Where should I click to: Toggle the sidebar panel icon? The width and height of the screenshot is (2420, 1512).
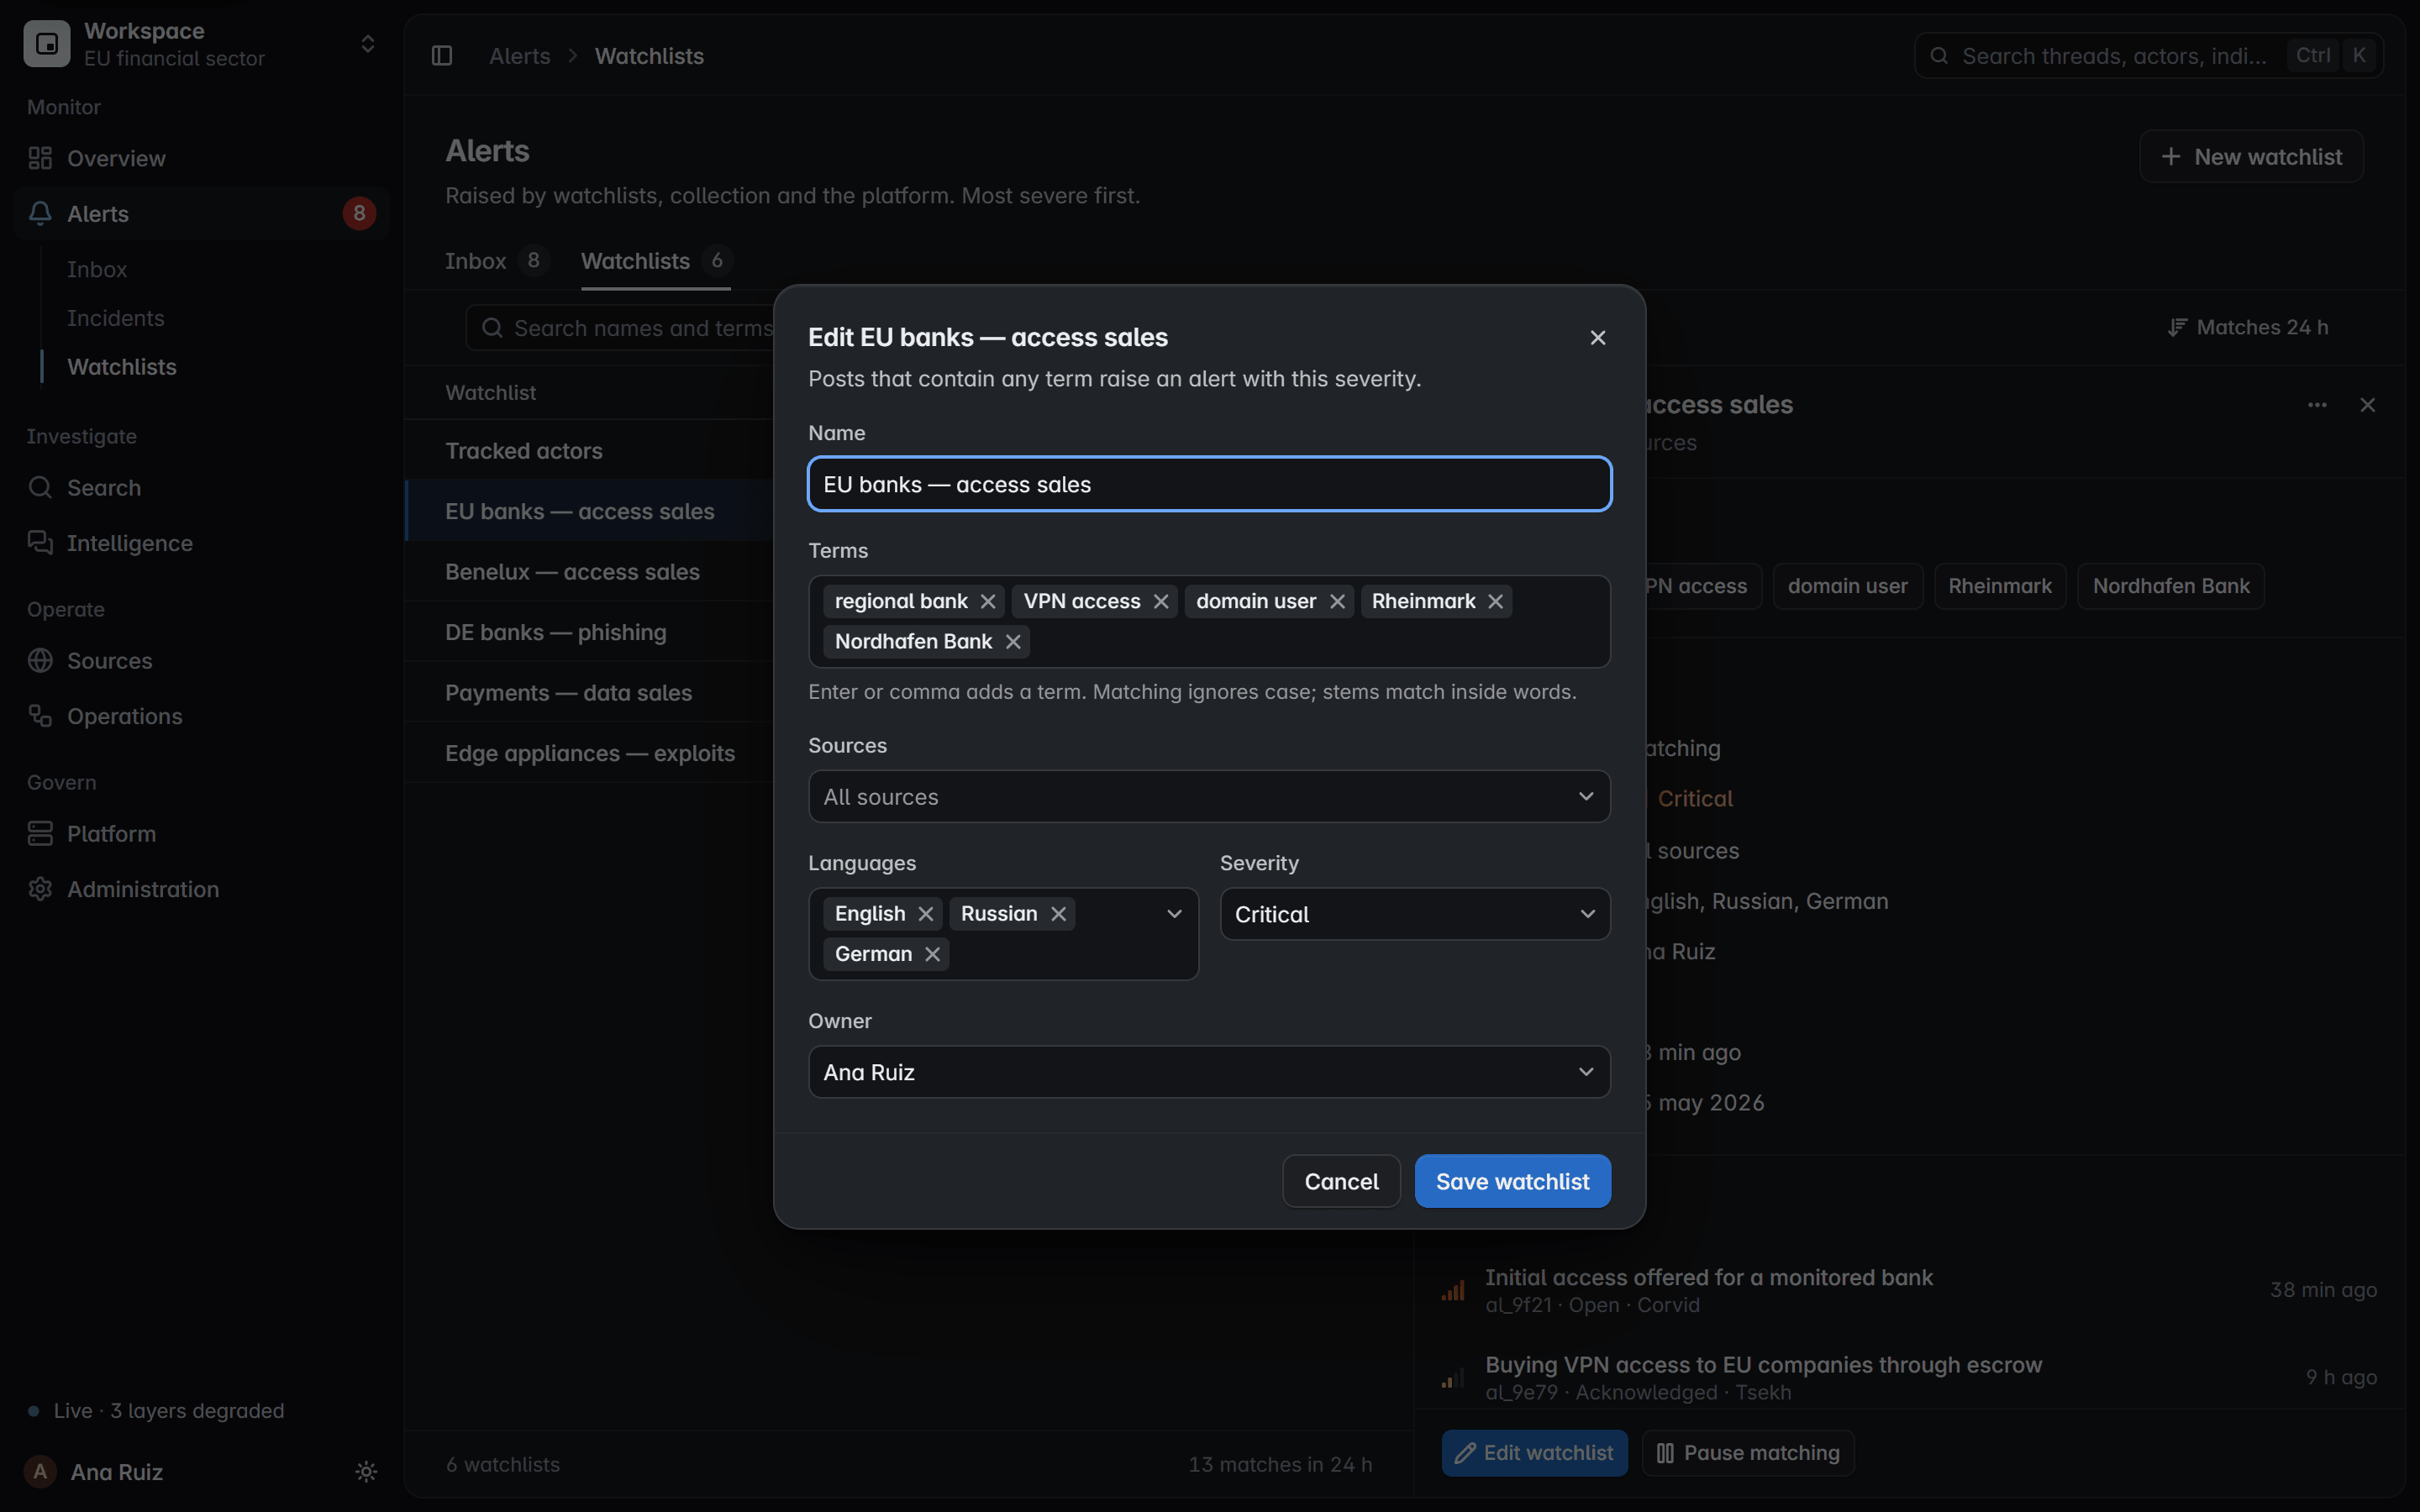442,56
